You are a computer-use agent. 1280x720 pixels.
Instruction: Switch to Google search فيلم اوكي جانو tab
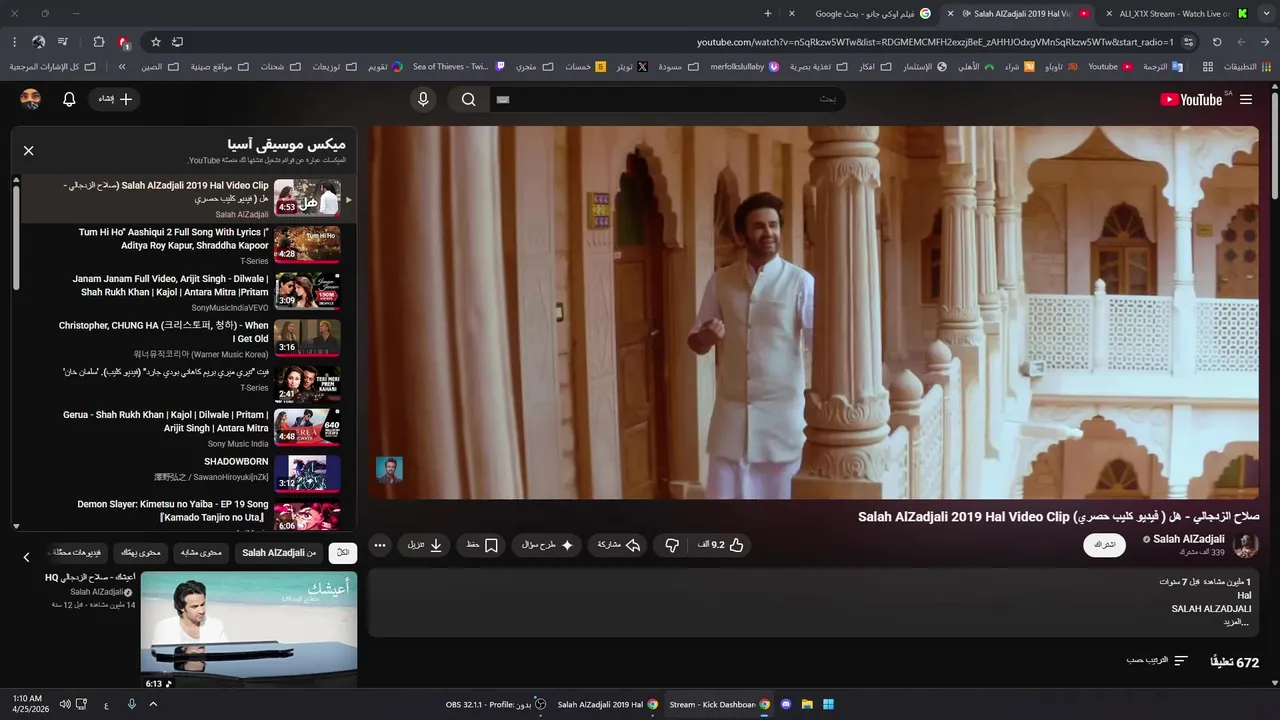pyautogui.click(x=865, y=14)
